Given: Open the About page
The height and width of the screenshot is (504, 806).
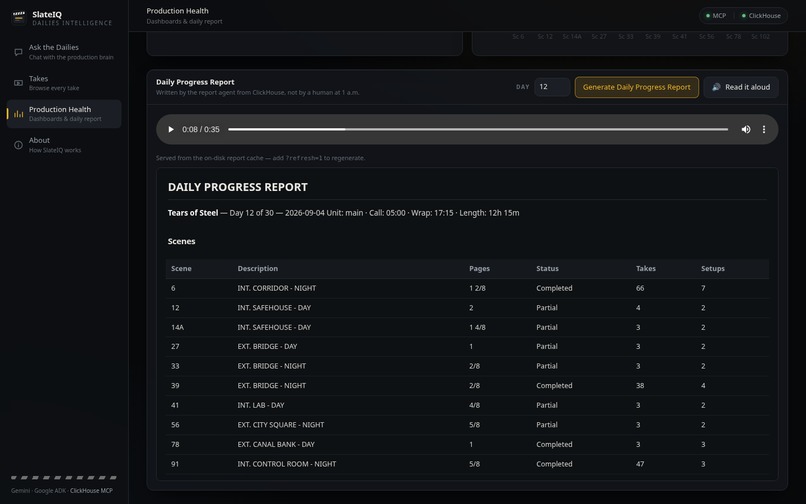Looking at the screenshot, I should tap(64, 145).
